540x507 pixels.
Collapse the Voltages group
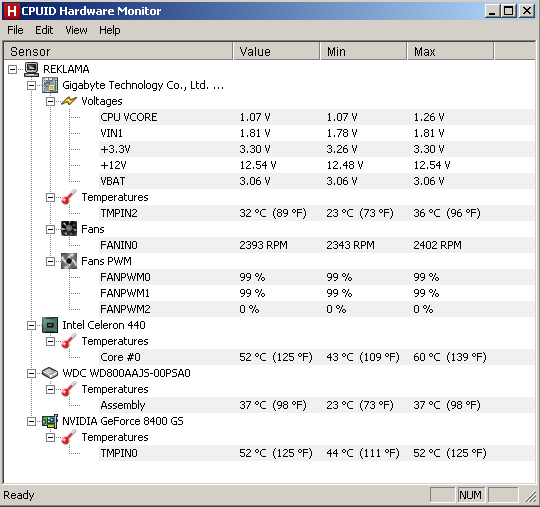(50, 101)
